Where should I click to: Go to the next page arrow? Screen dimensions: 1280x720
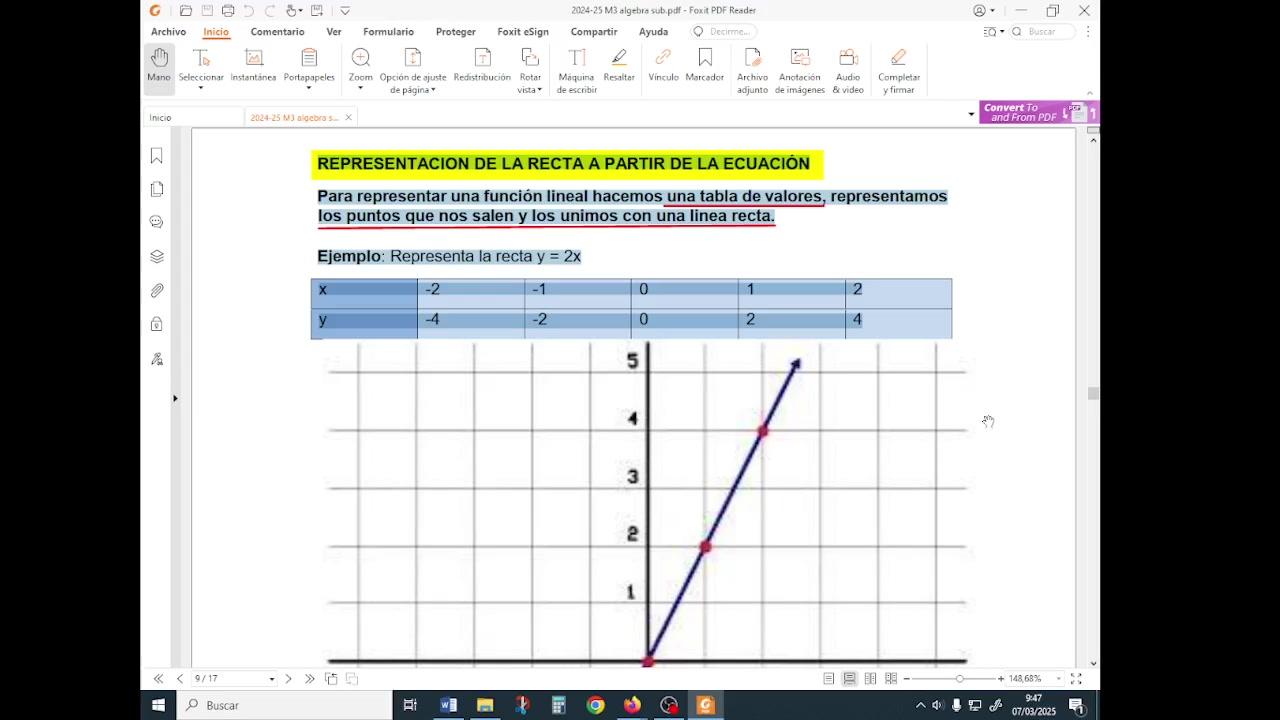click(288, 679)
